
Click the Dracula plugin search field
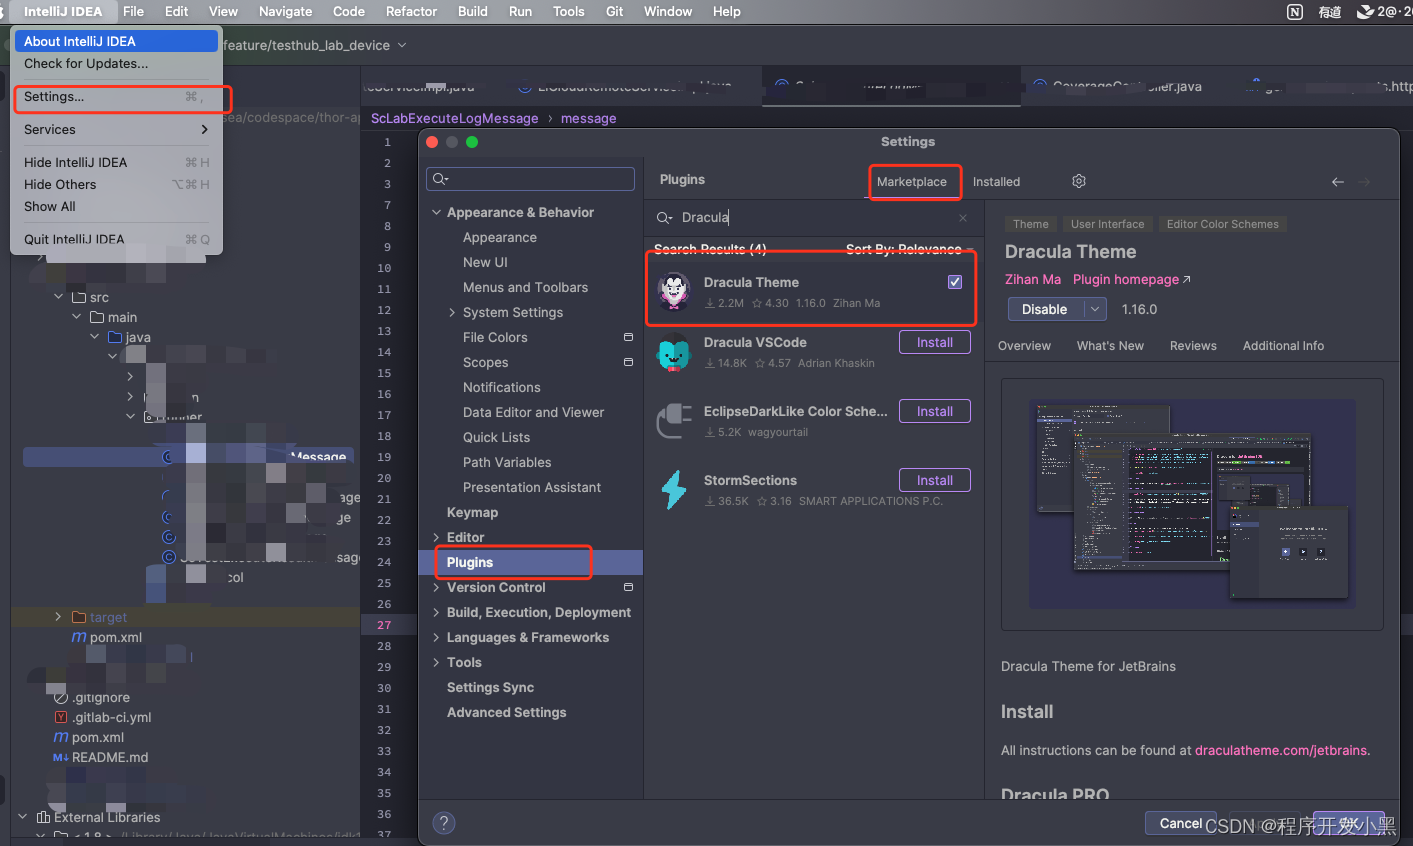[x=812, y=218]
